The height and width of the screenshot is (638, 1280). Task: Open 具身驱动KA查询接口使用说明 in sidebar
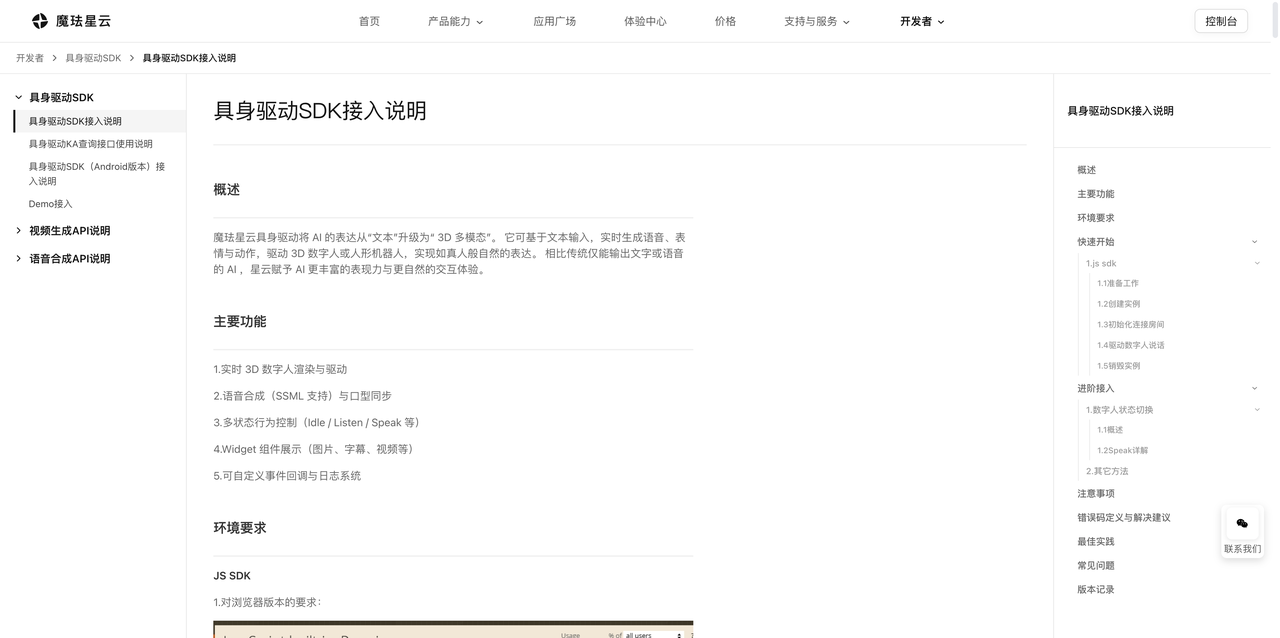91,144
